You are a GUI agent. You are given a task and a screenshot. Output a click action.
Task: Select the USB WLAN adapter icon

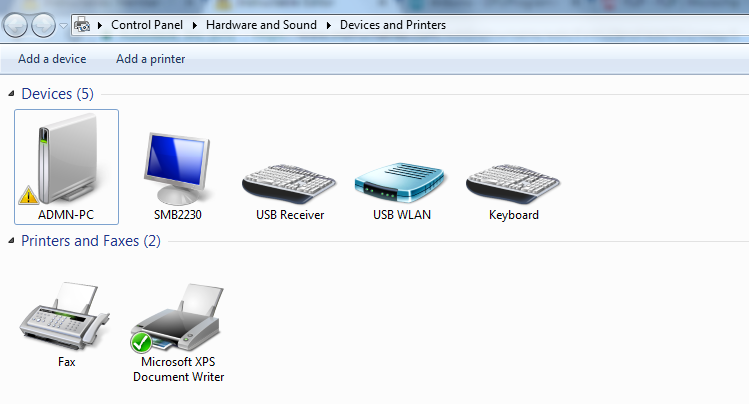(x=402, y=182)
